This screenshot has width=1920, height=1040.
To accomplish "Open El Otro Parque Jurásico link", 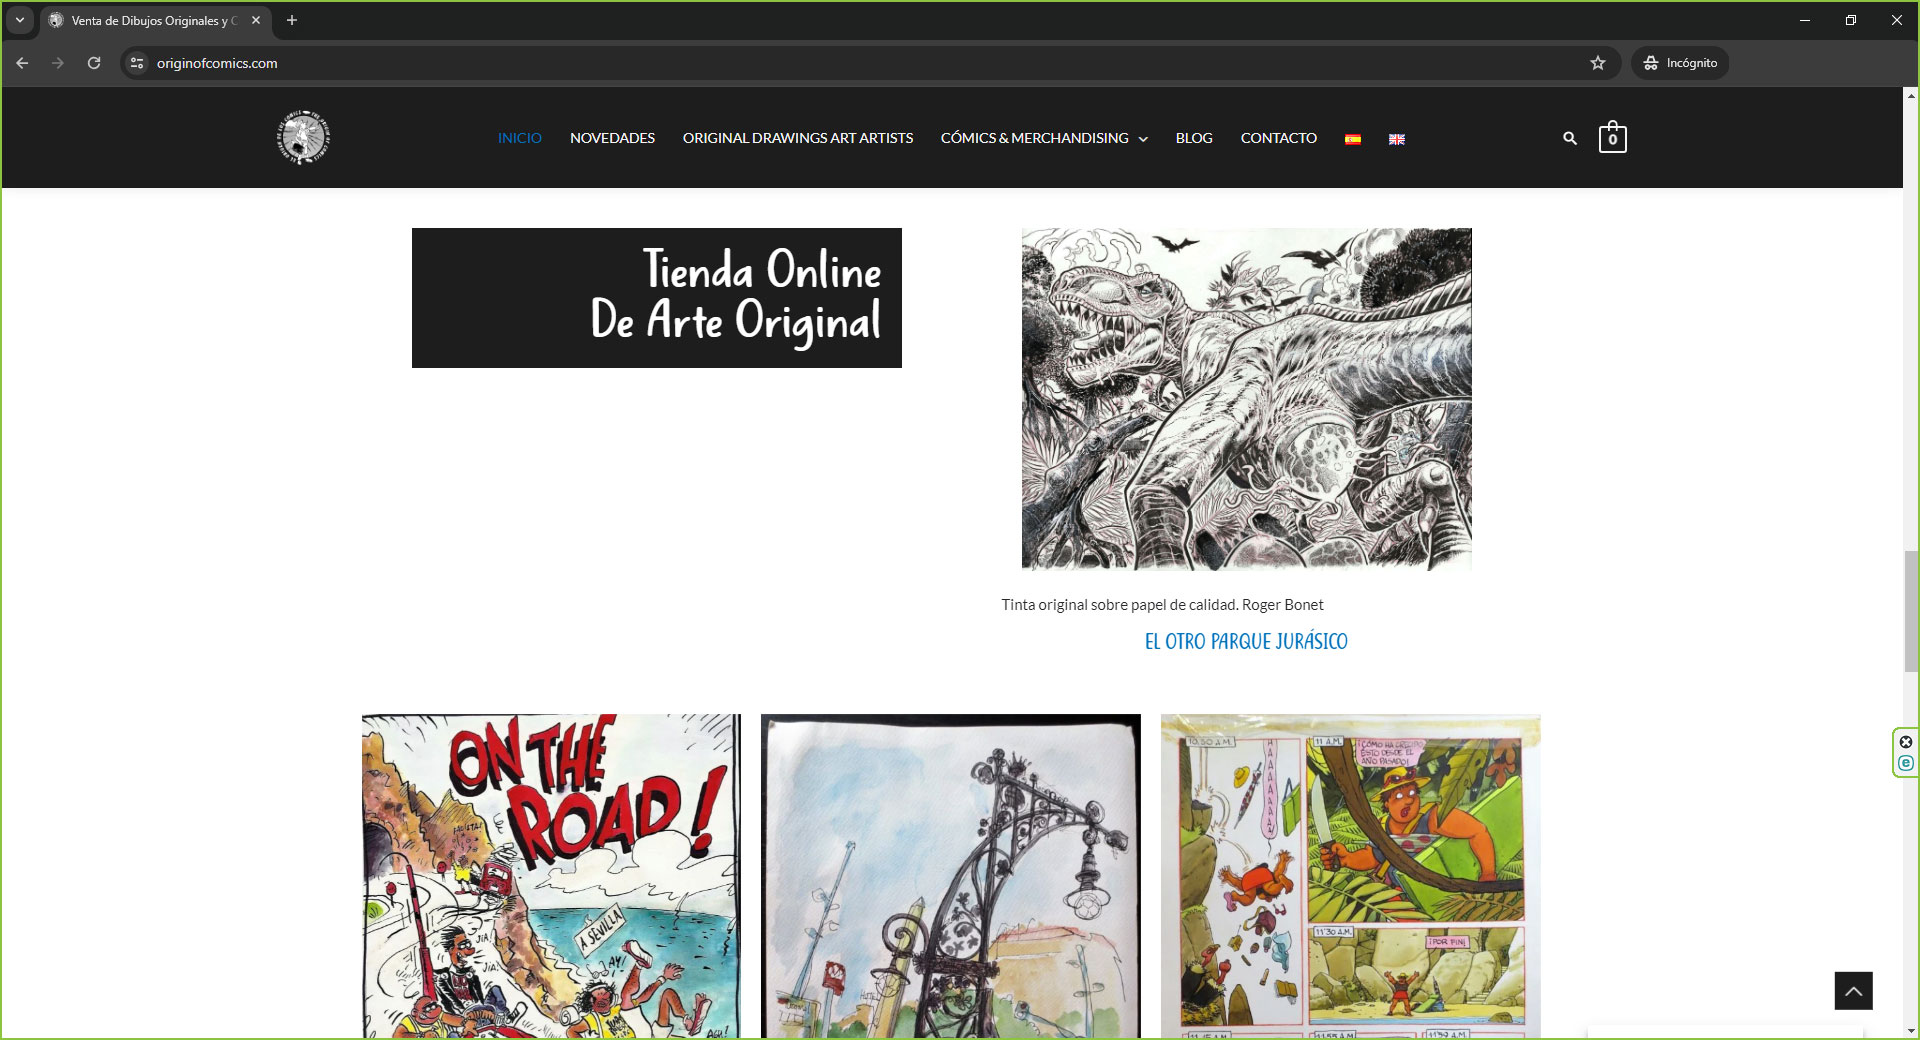I will click(1245, 641).
